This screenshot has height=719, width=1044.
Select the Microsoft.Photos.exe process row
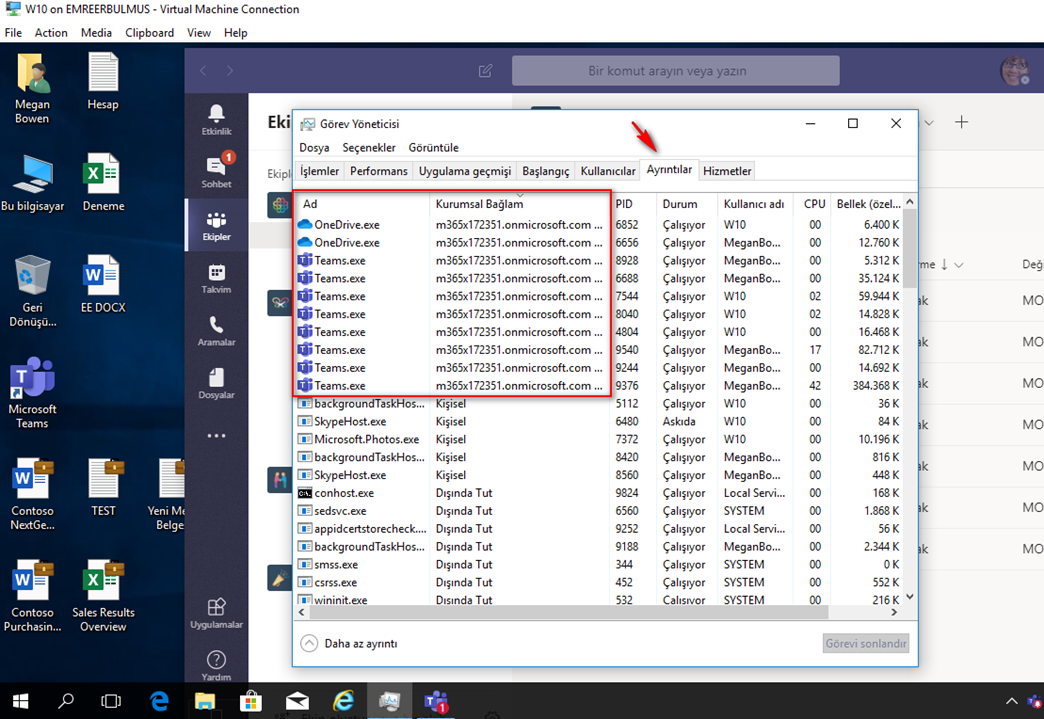(599, 439)
